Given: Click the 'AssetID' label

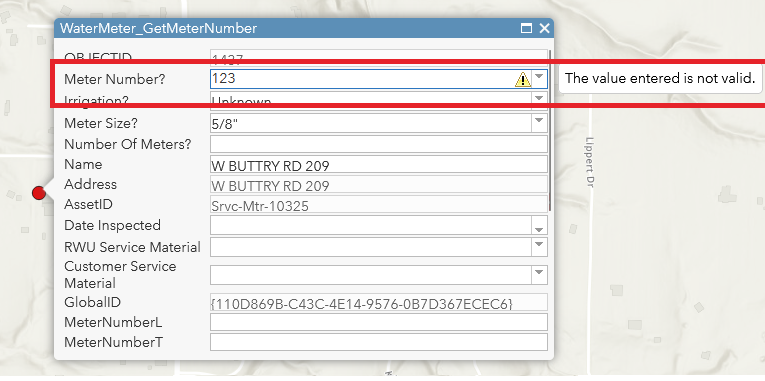Looking at the screenshot, I should click(88, 204).
